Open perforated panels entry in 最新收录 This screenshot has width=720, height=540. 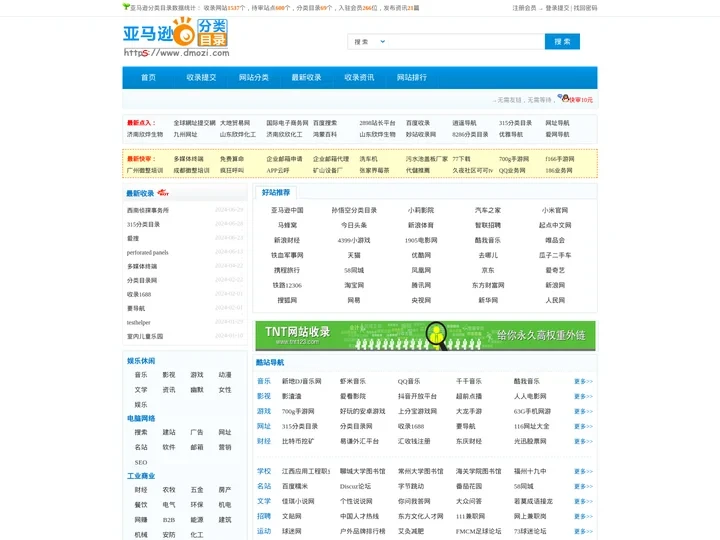point(148,253)
